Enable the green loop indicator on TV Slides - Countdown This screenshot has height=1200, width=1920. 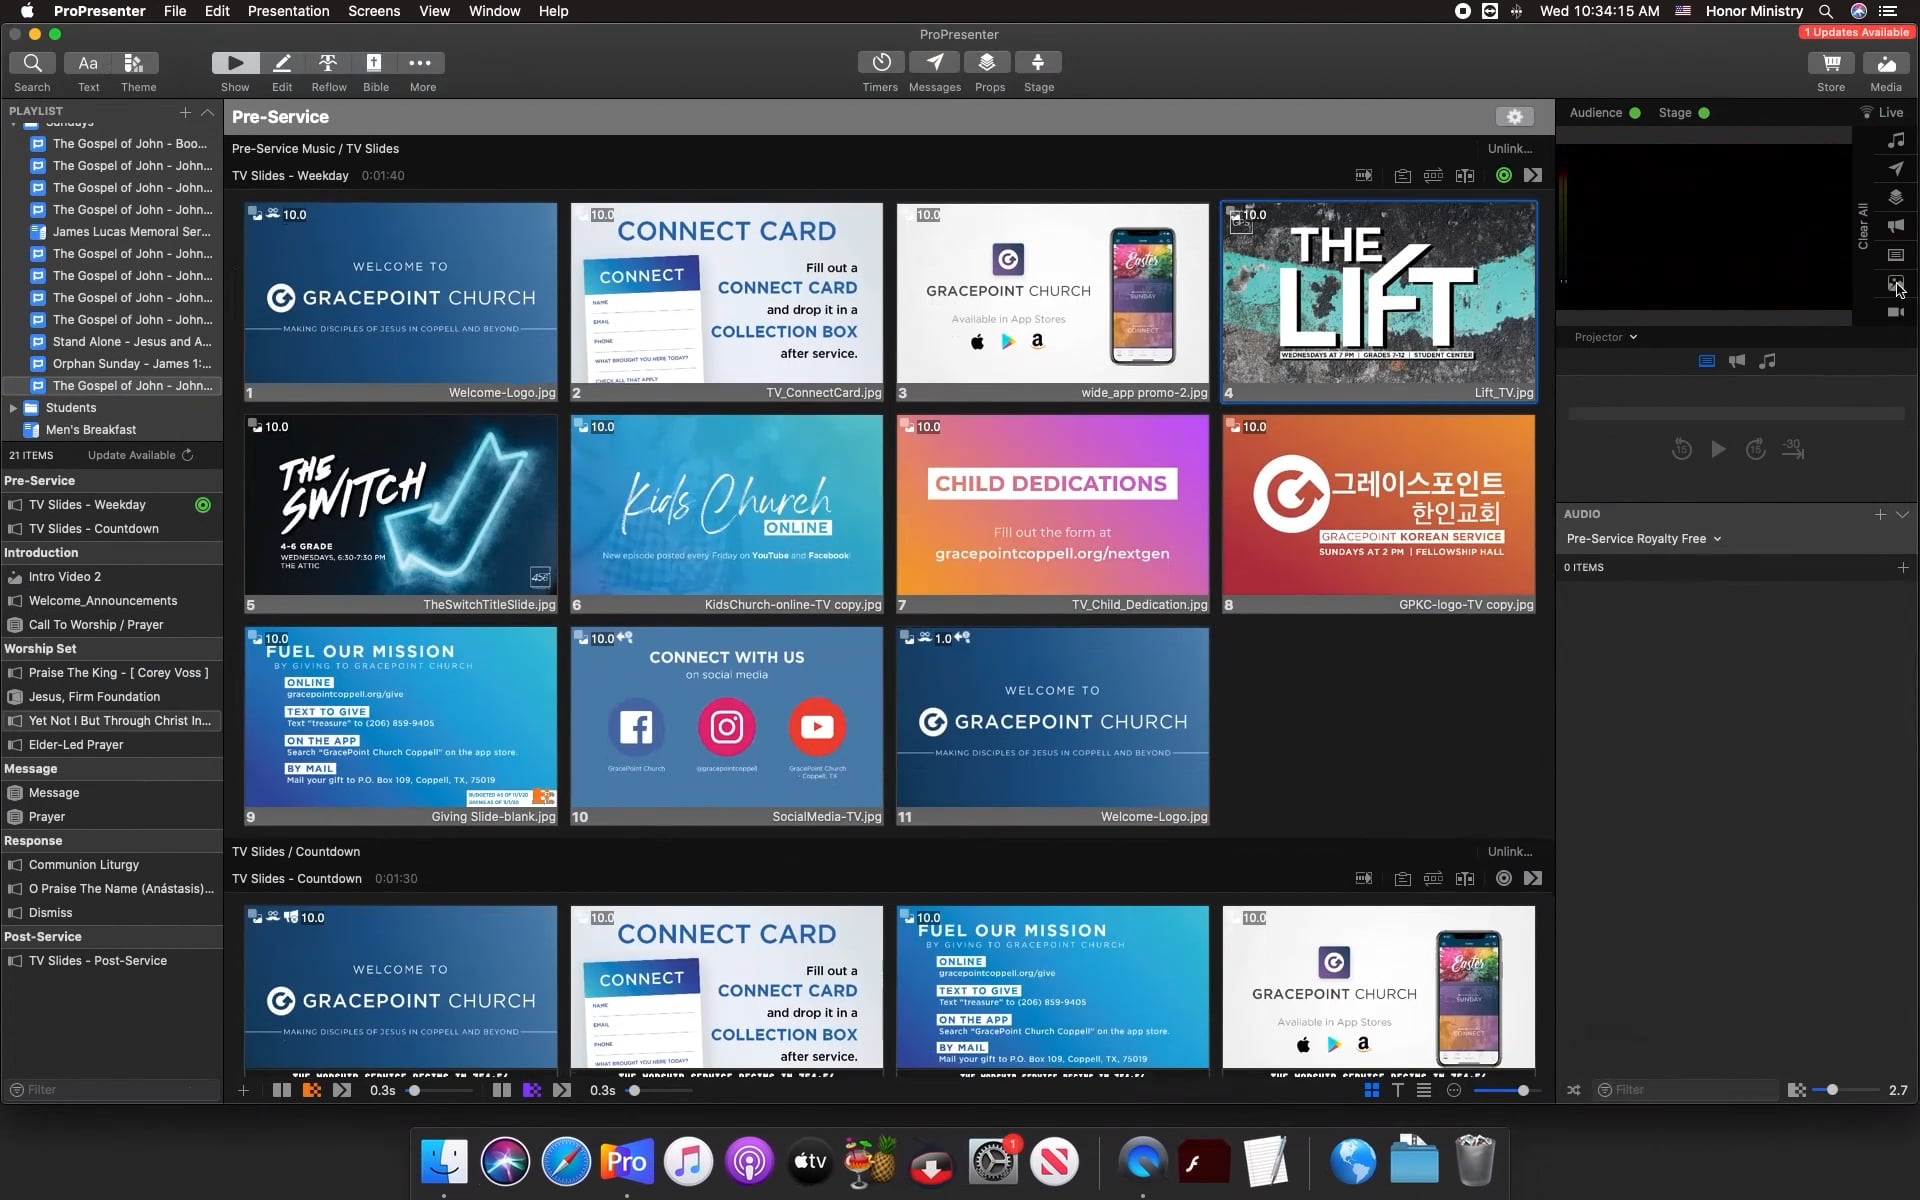pos(1503,878)
